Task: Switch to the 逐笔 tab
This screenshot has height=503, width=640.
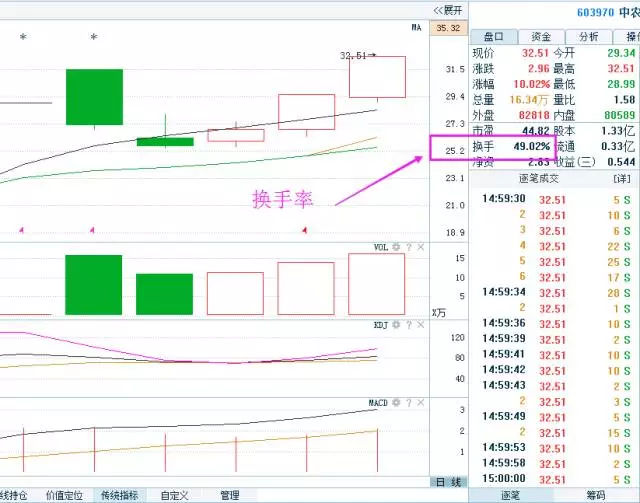Action: pos(511,495)
